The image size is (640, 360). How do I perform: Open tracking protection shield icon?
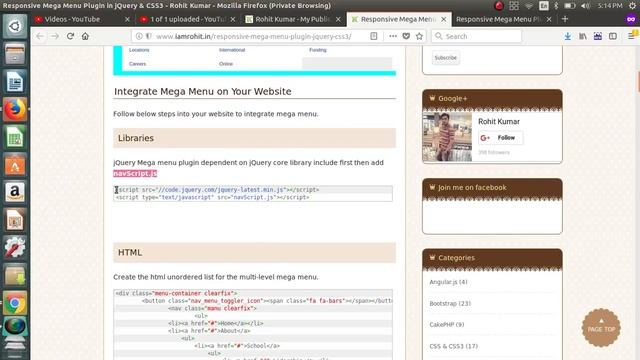(149, 36)
